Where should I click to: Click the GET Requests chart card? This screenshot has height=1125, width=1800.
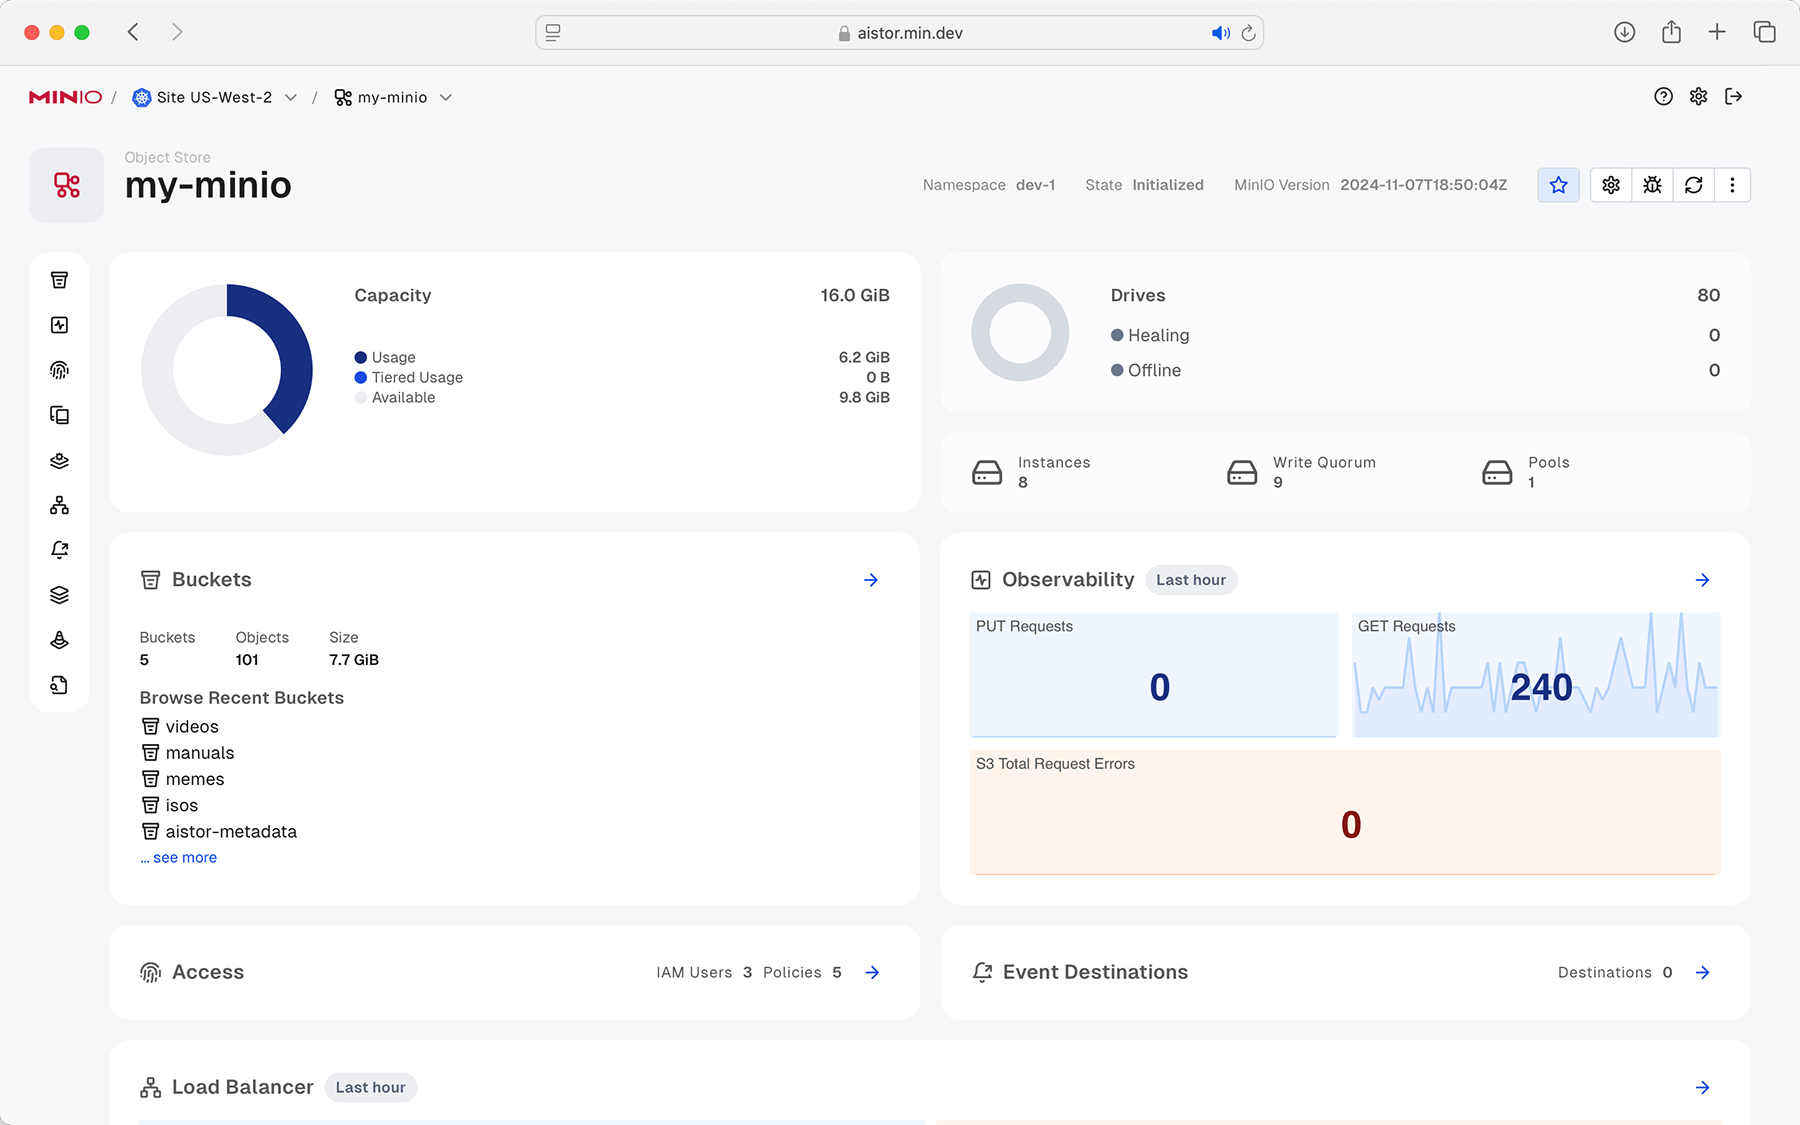[x=1536, y=675]
